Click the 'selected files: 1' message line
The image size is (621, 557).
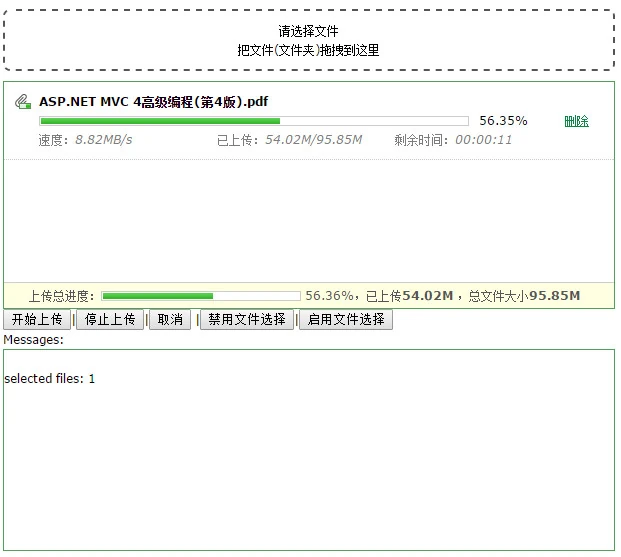(x=50, y=379)
